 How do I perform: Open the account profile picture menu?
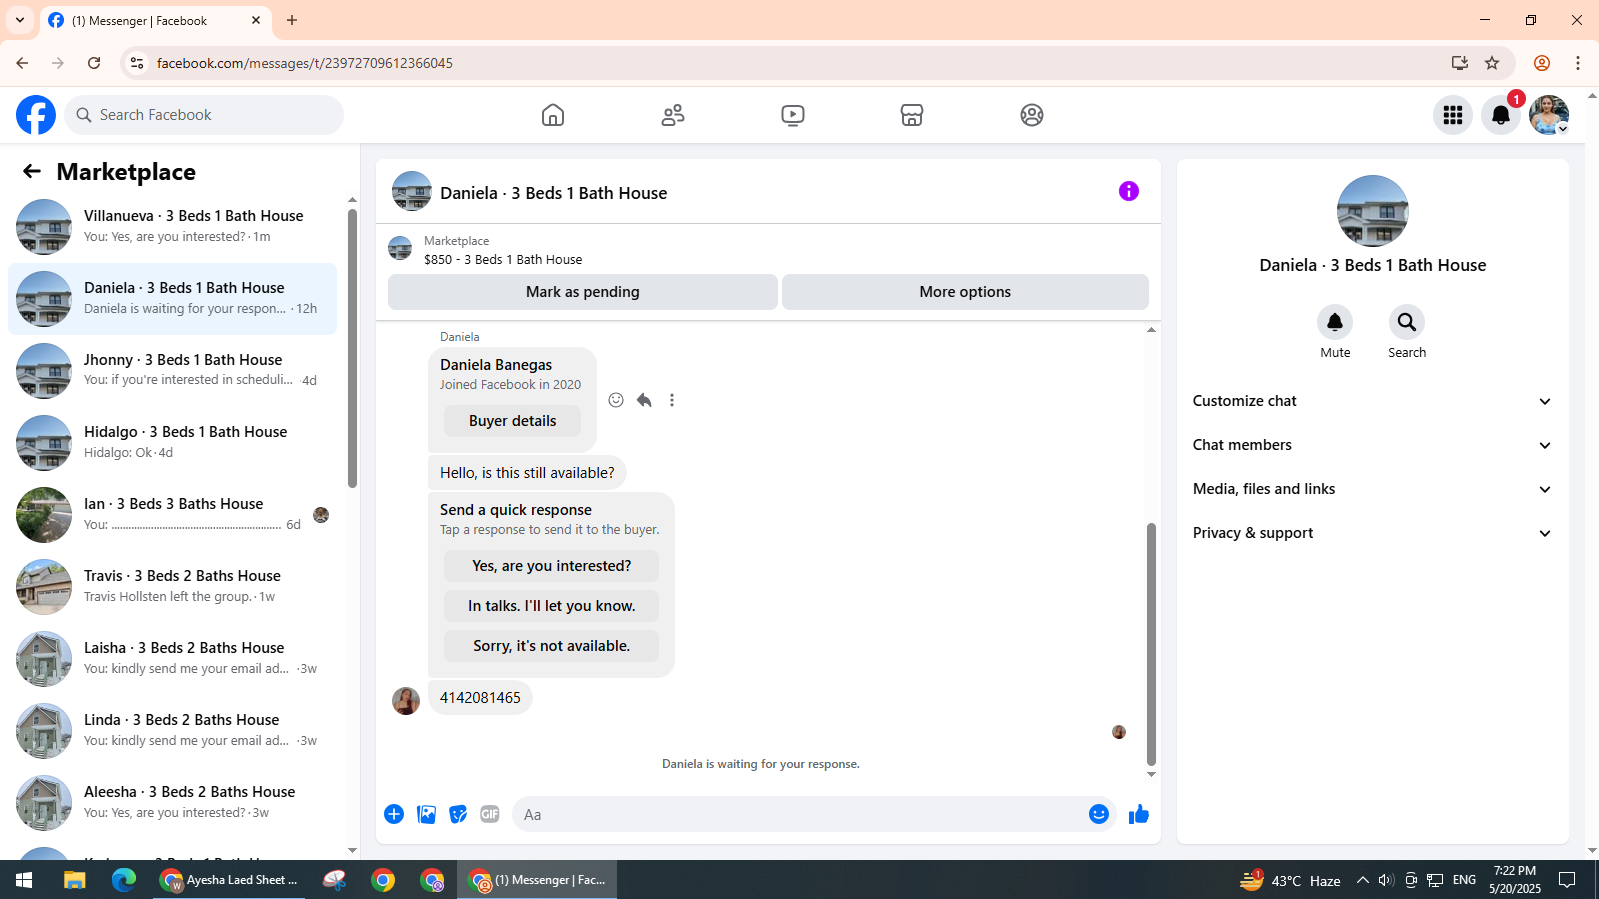pyautogui.click(x=1549, y=115)
